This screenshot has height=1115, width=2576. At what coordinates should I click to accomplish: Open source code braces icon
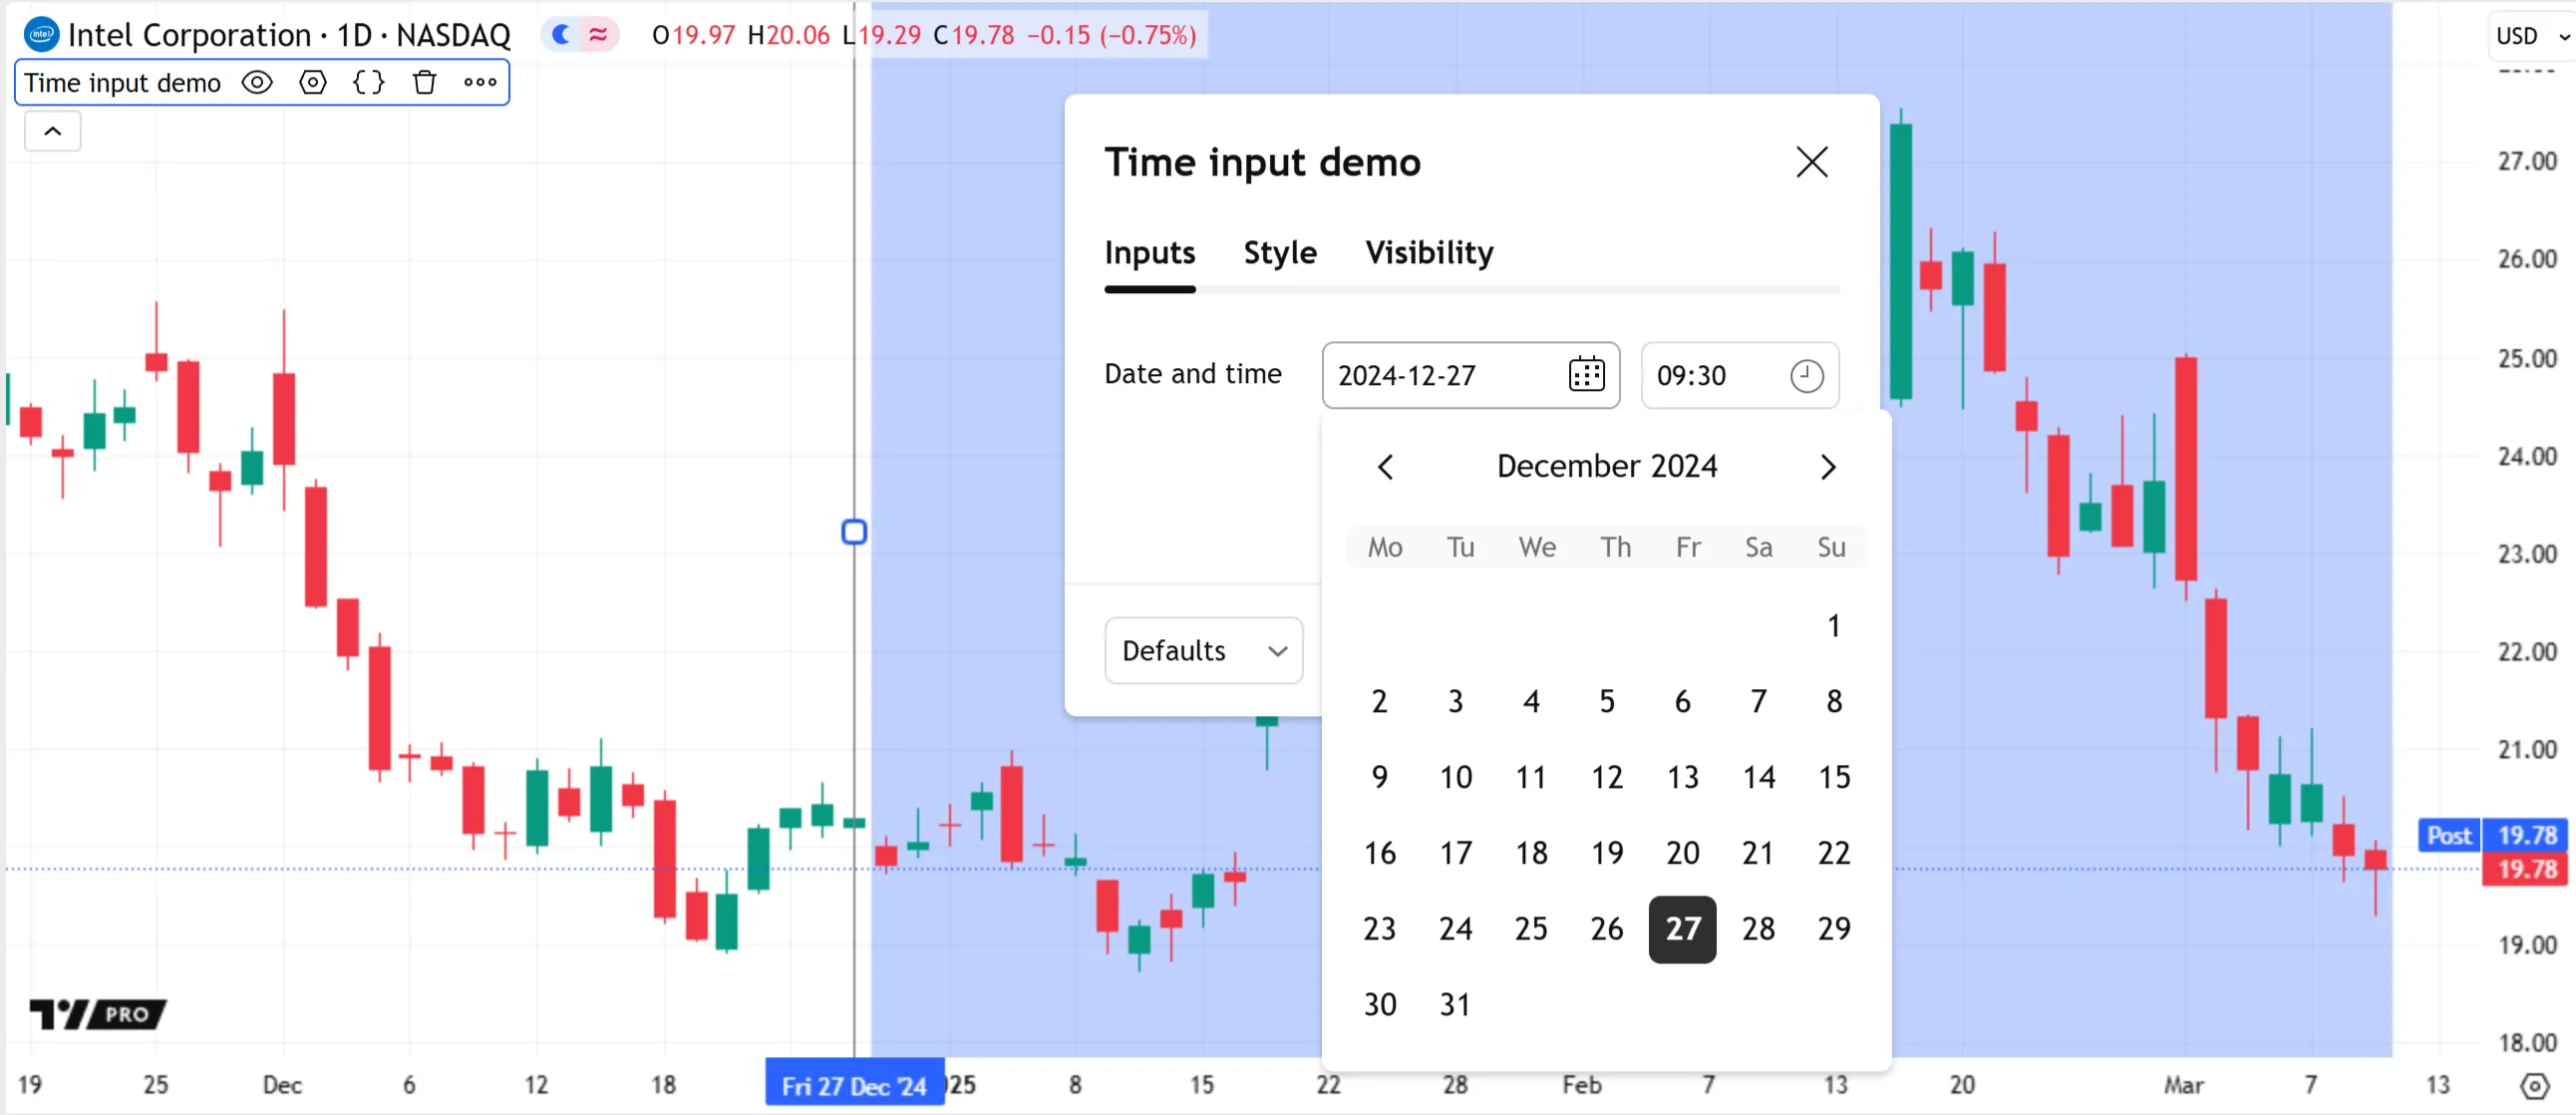click(369, 82)
